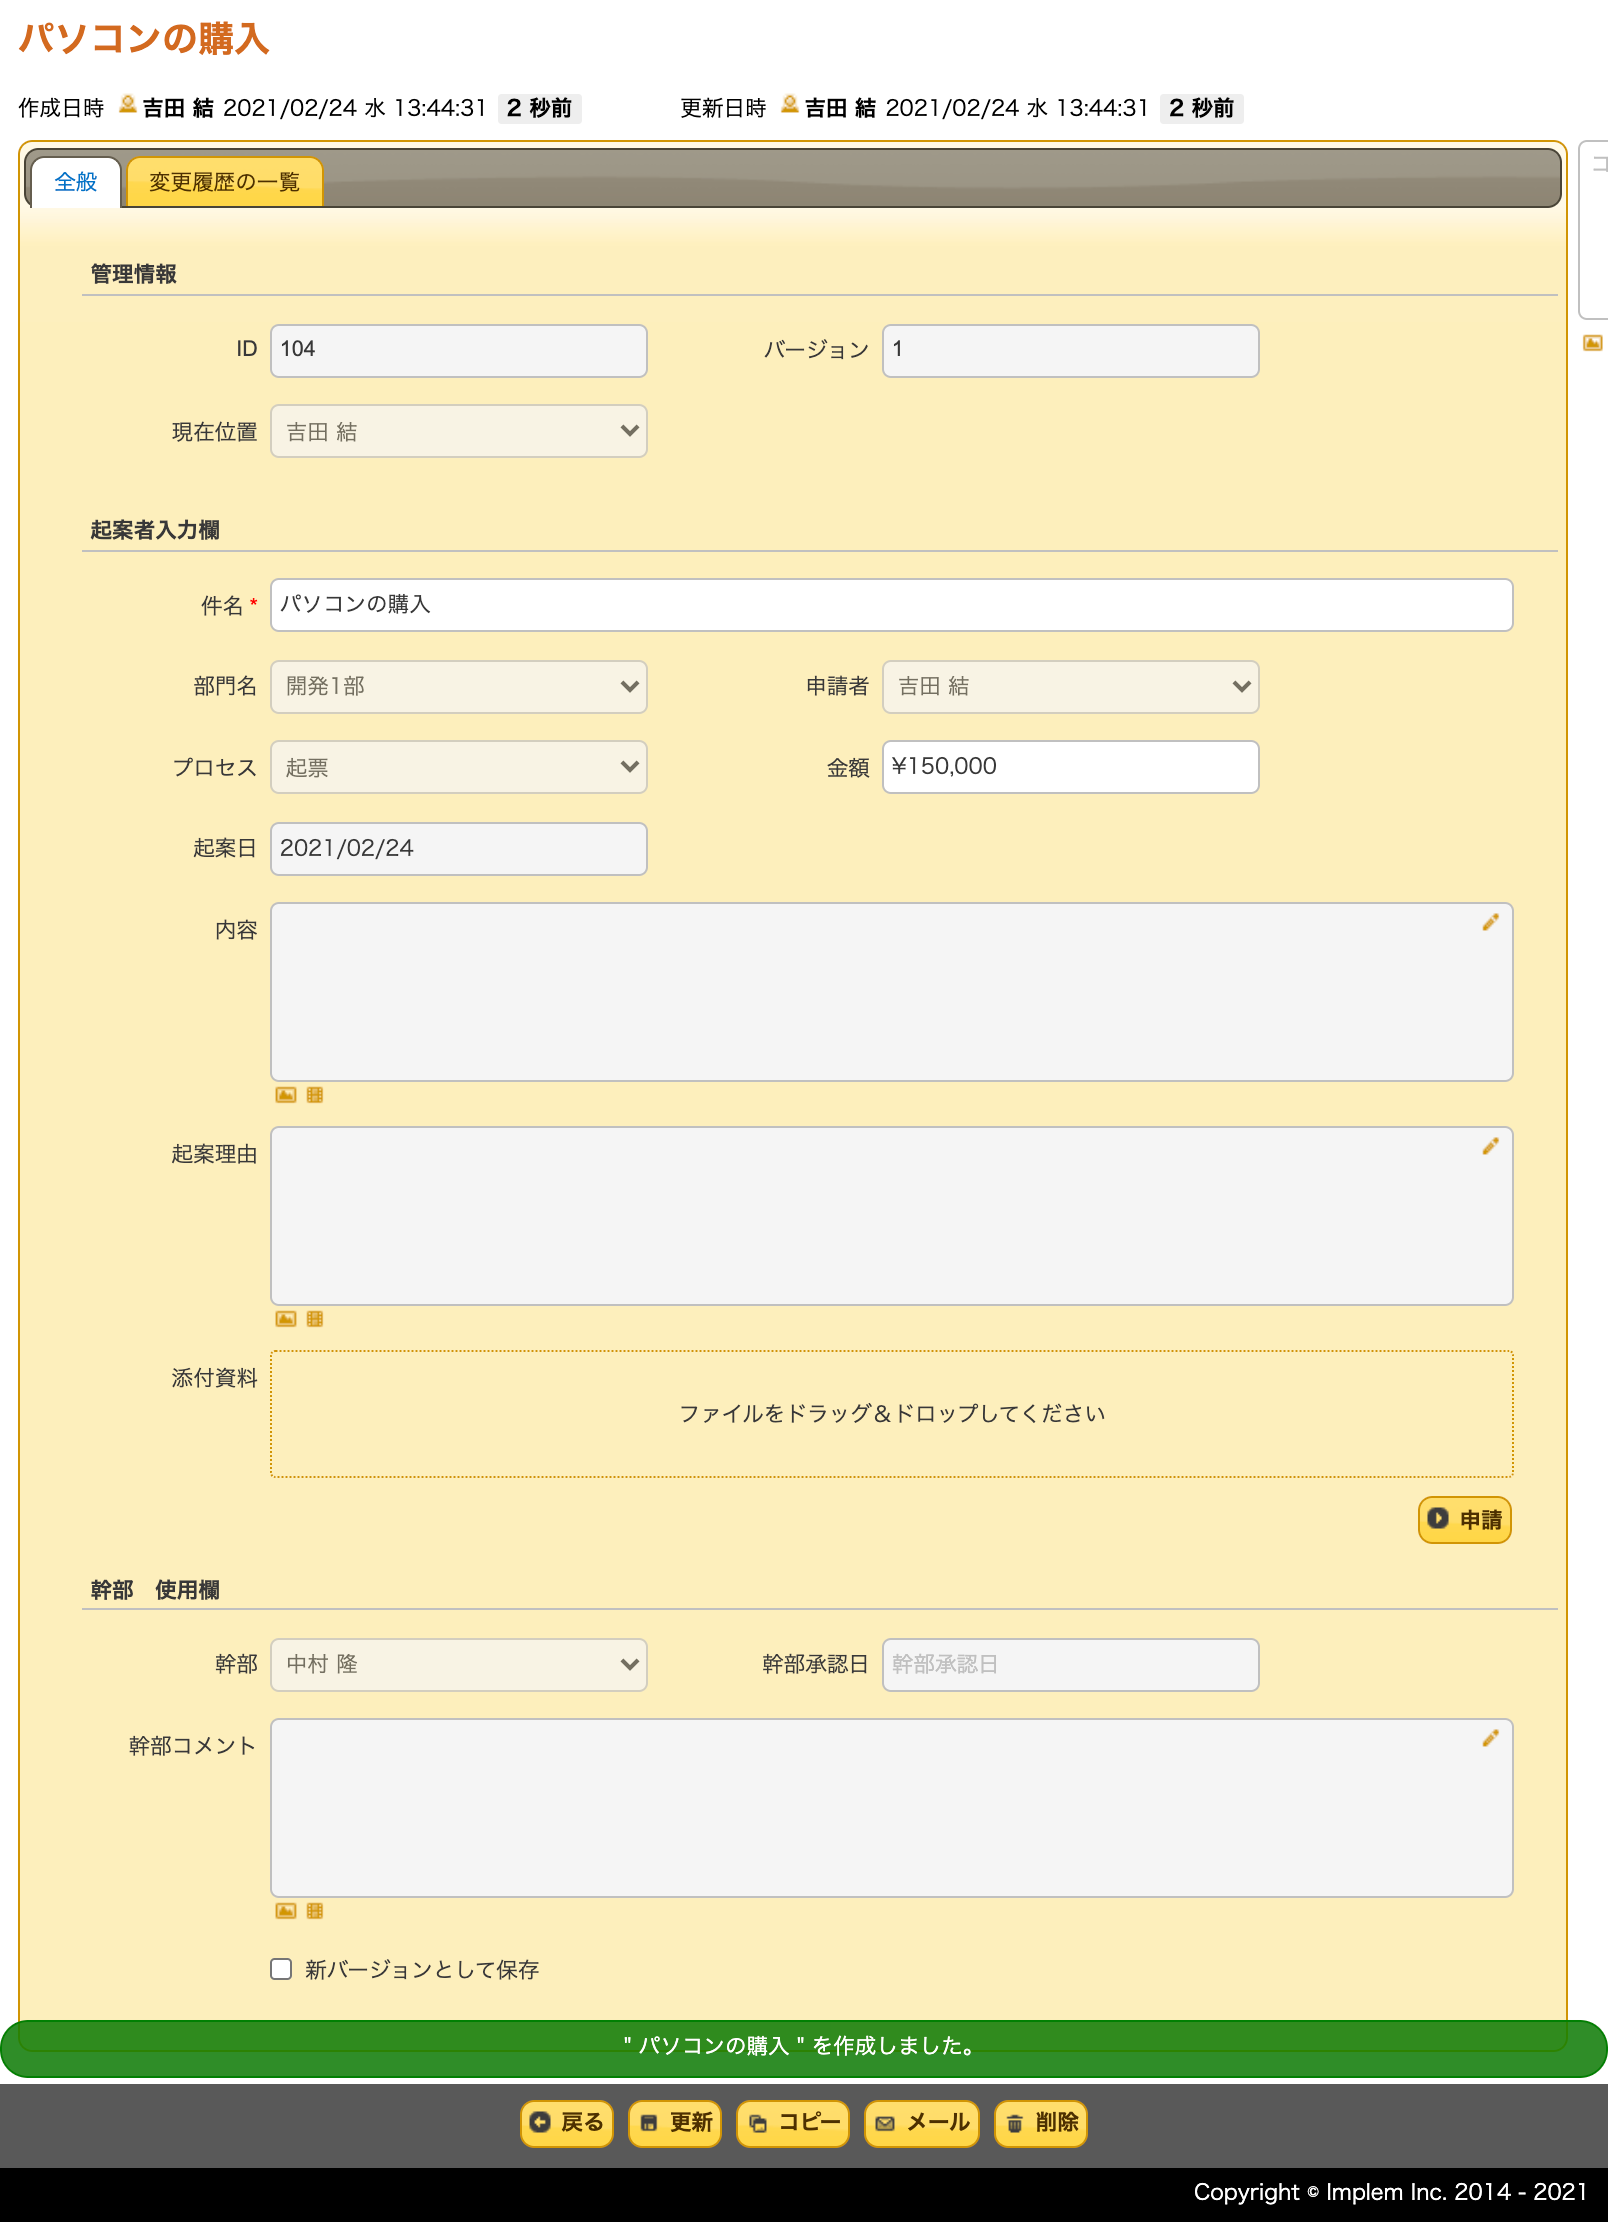Open プロセス dropdown showing 起票
Image resolution: width=1608 pixels, height=2222 pixels.
(x=459, y=767)
